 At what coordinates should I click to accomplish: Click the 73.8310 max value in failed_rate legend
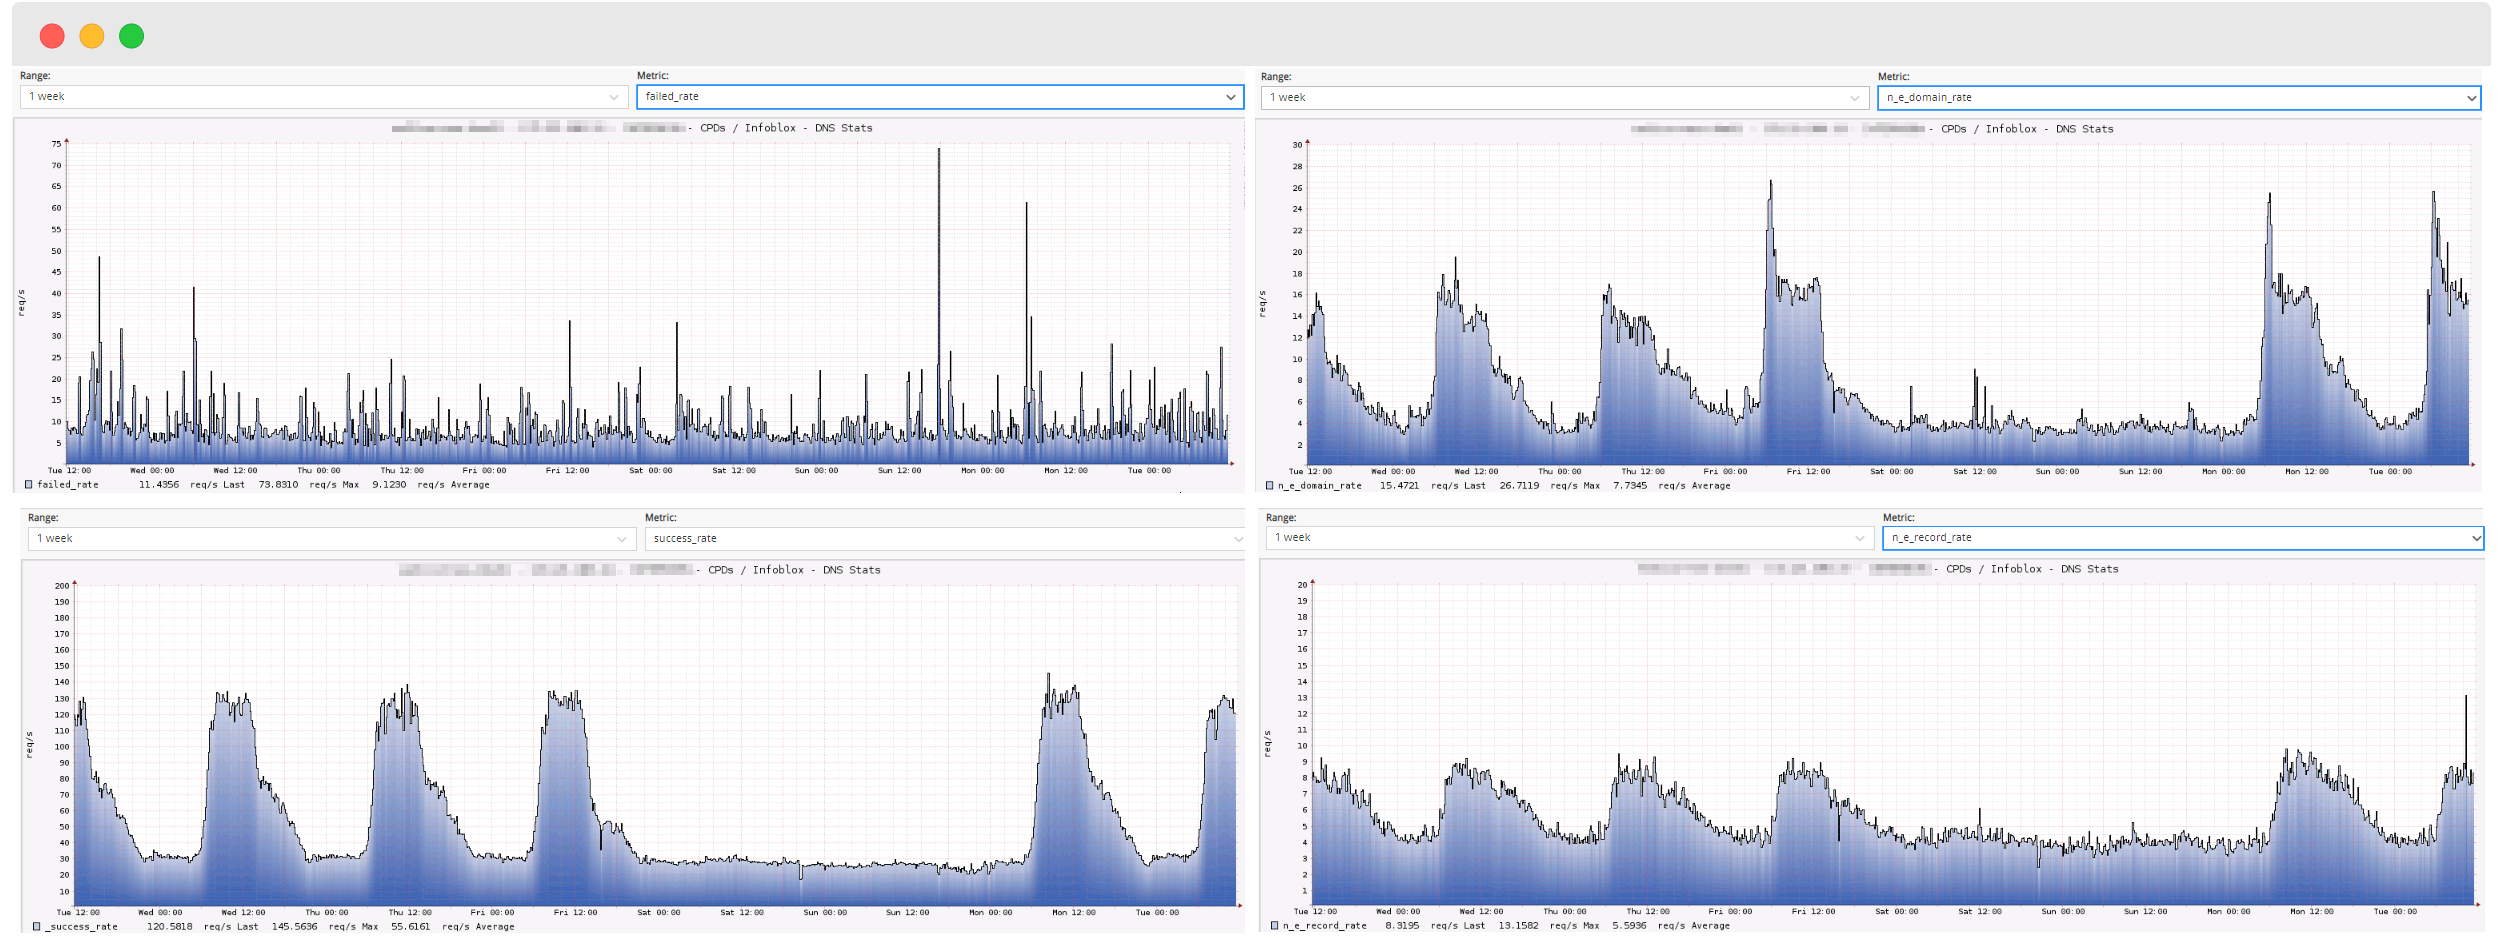(x=278, y=485)
